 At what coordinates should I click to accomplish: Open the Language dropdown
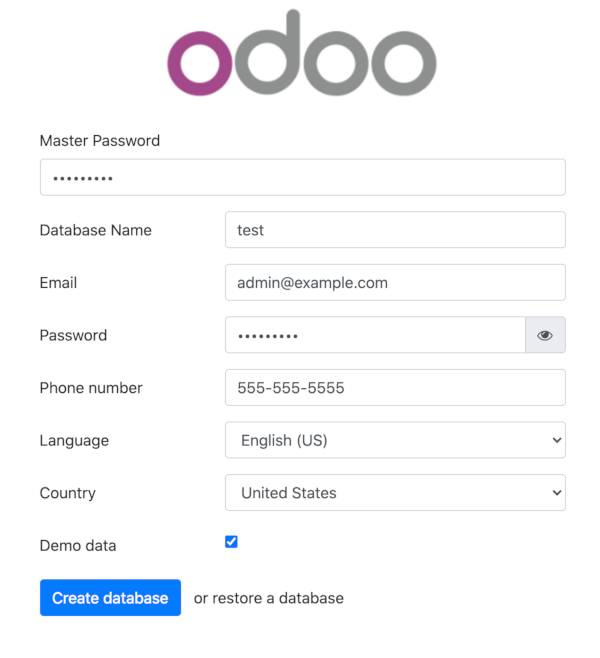pyautogui.click(x=395, y=440)
